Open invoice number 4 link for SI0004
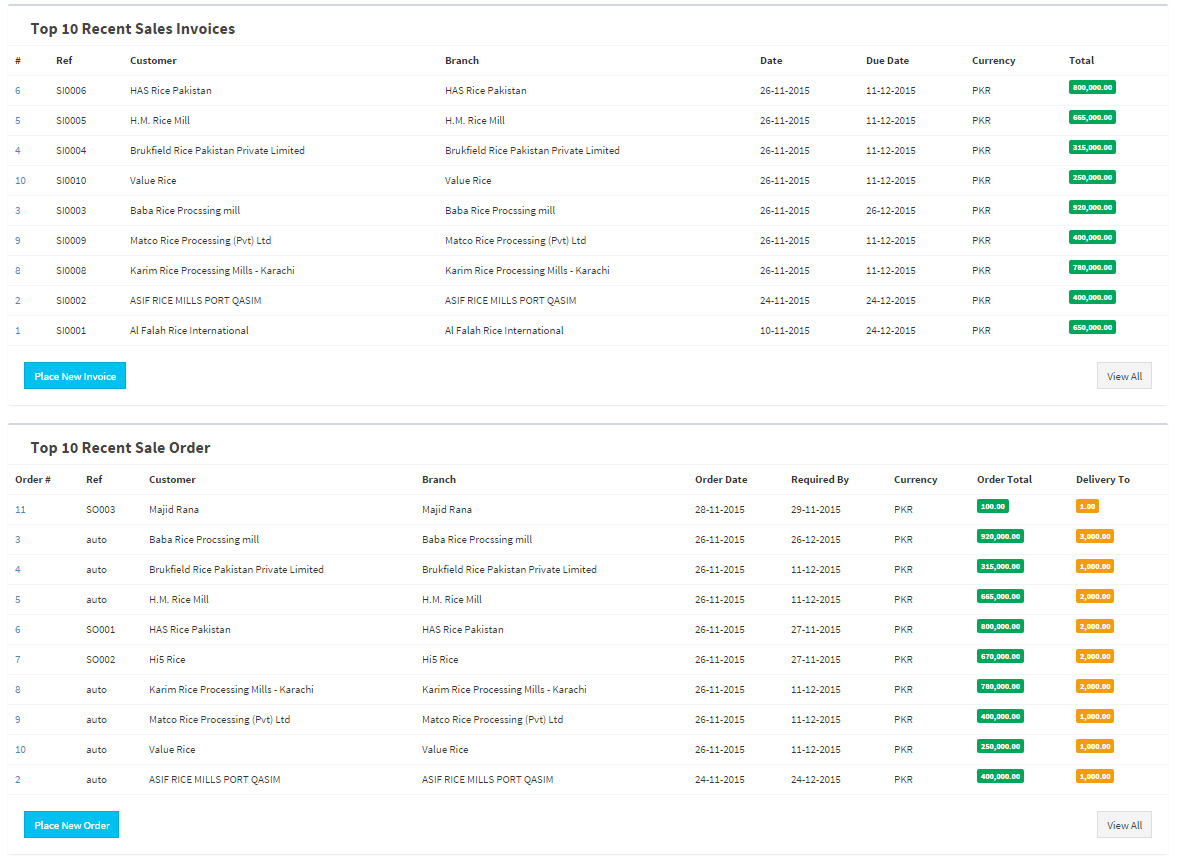Image resolution: width=1185 pixels, height=863 pixels. (18, 150)
